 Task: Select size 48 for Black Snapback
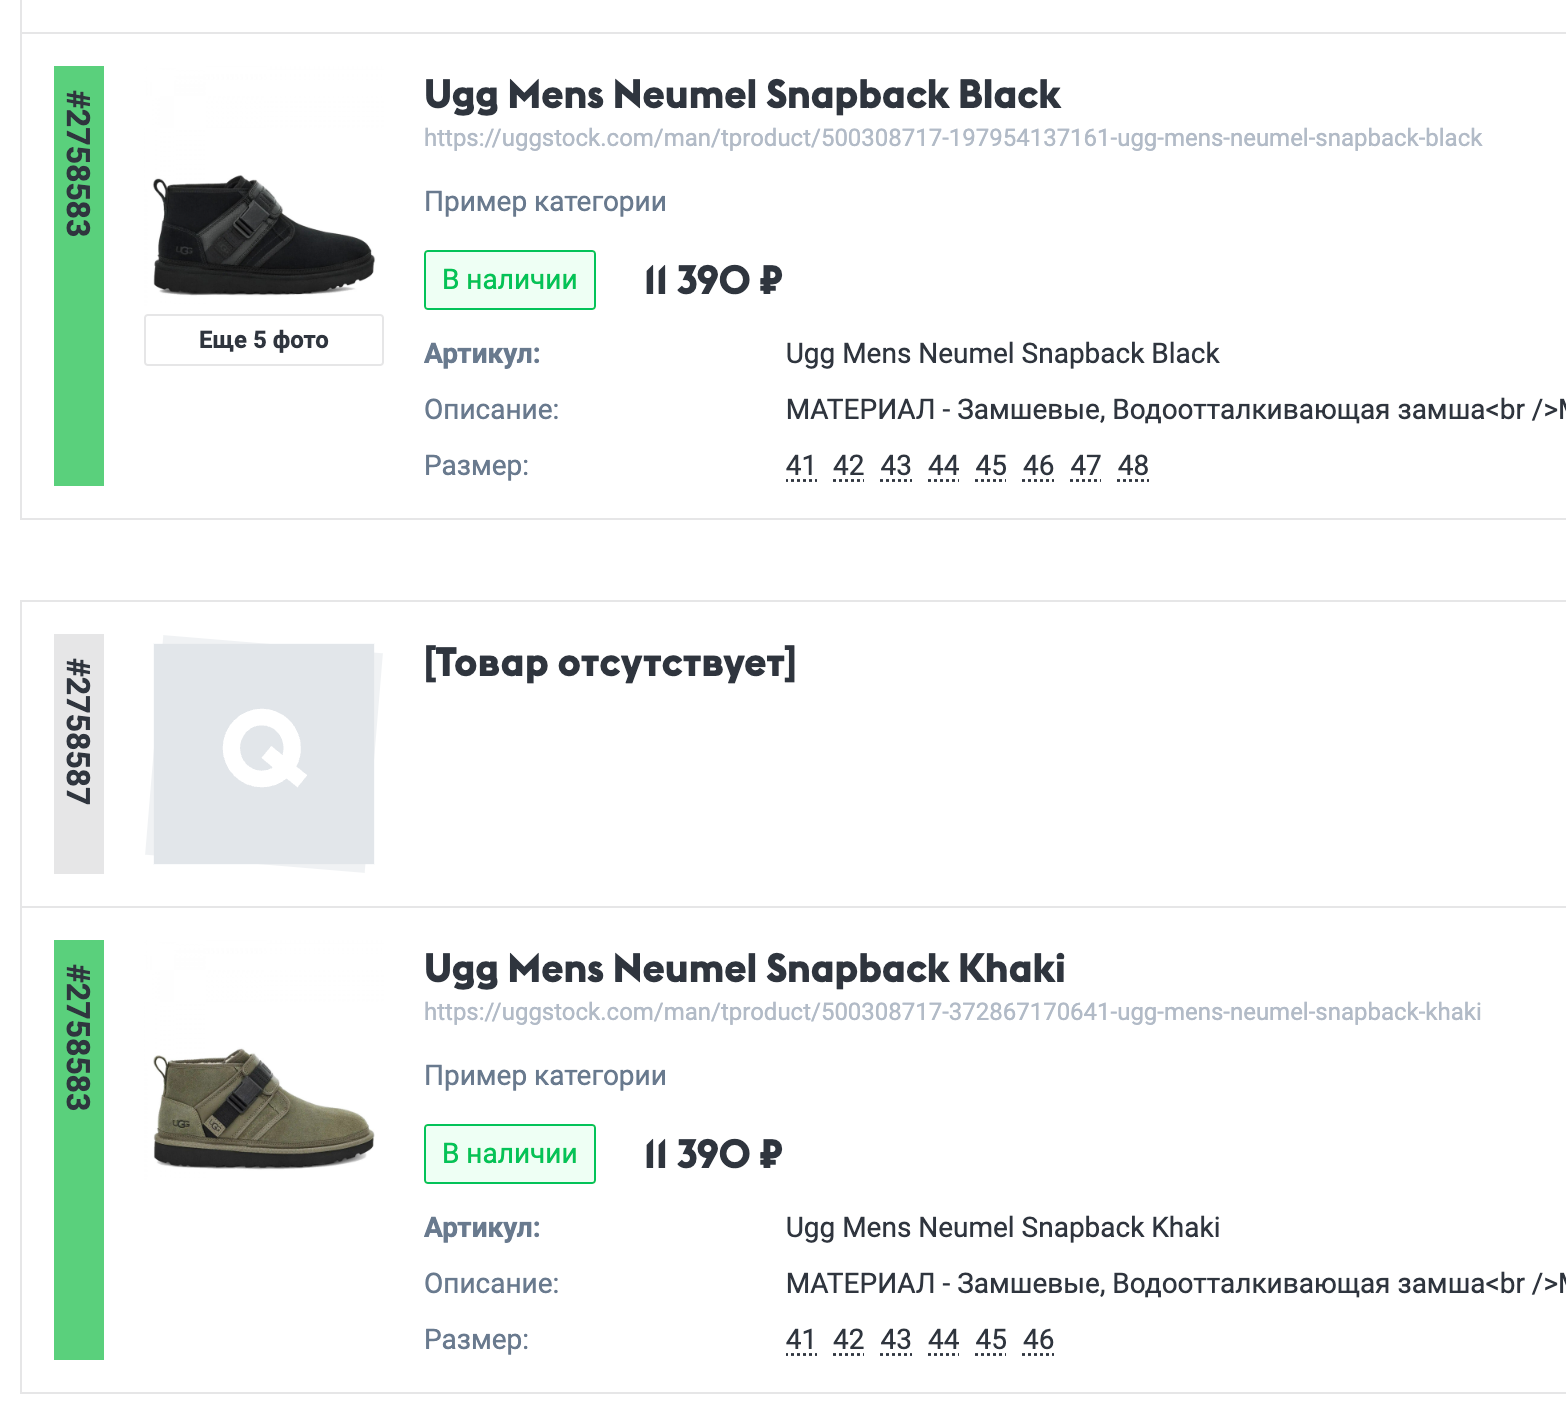point(1133,466)
